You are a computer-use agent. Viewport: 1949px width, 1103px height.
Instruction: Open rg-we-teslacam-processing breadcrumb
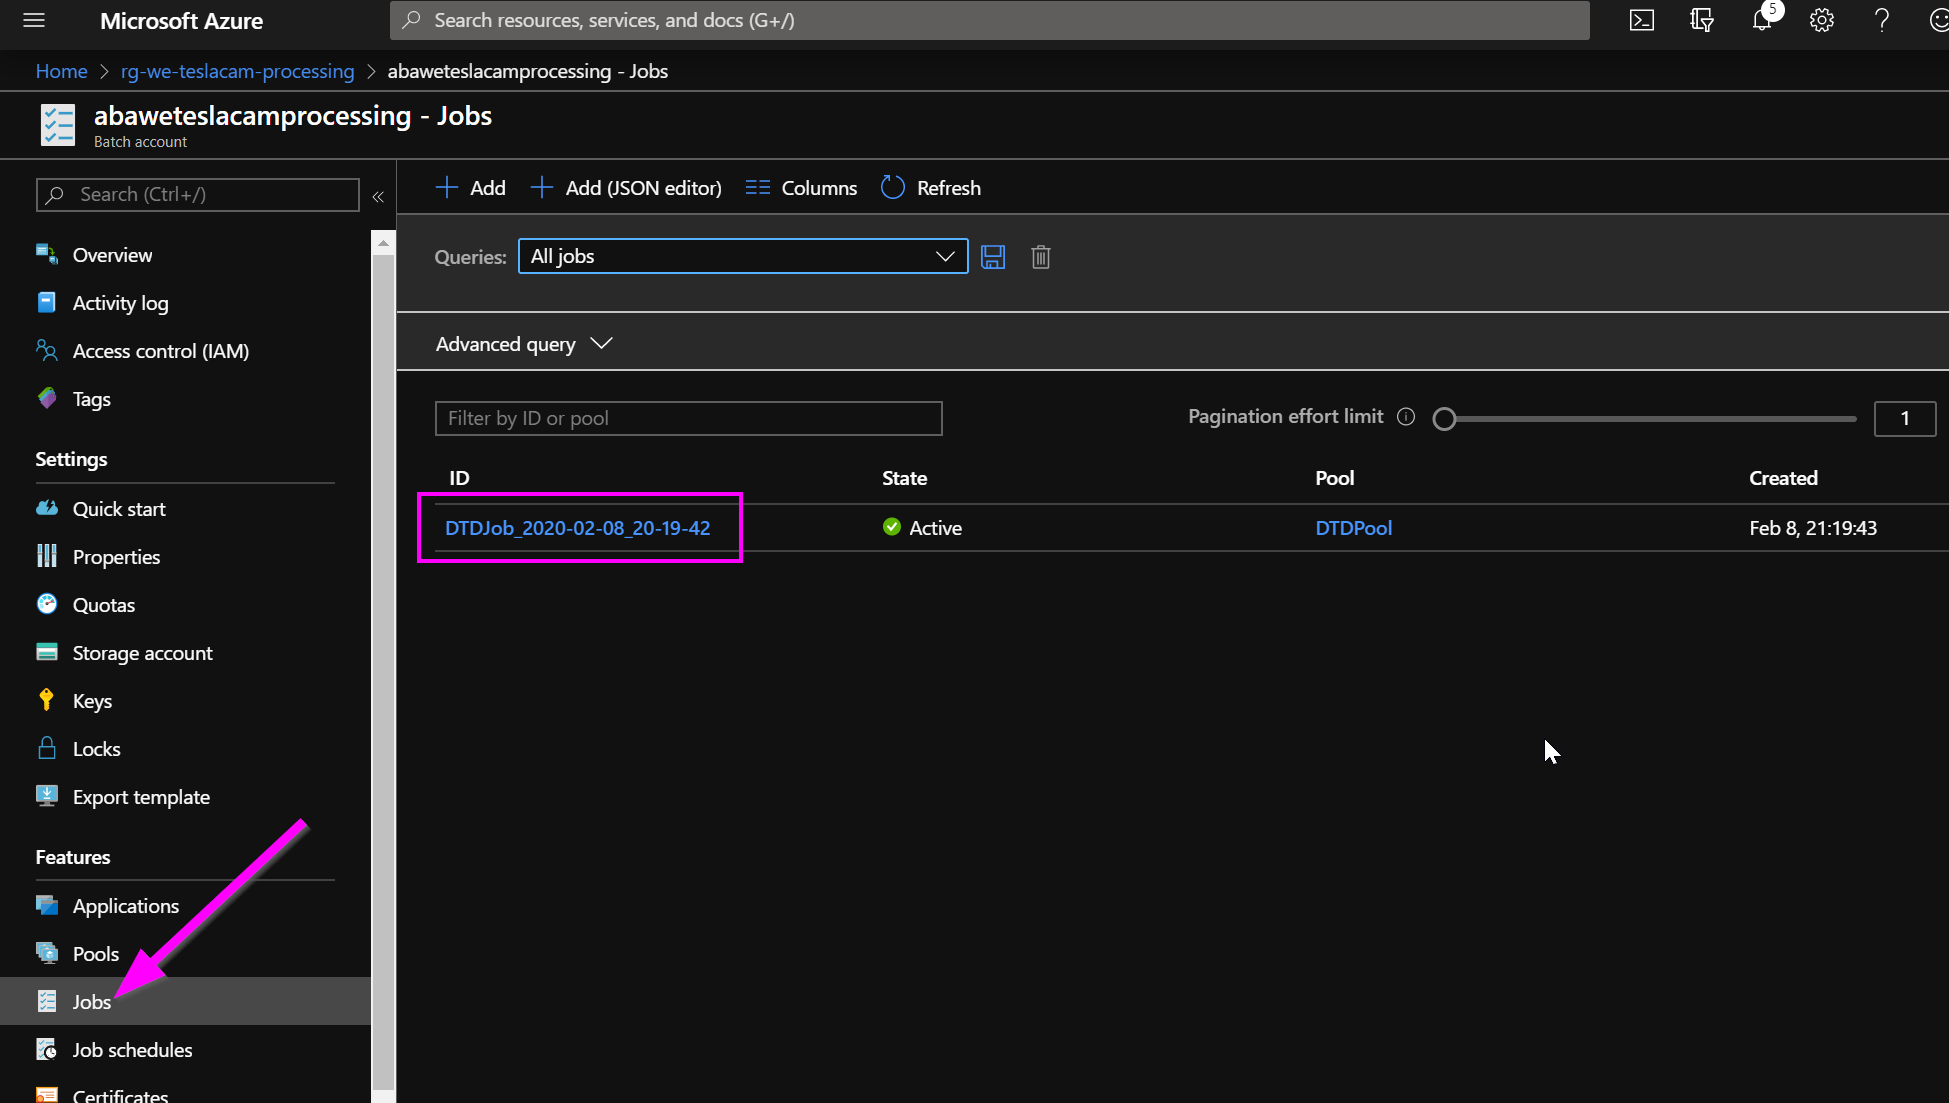[238, 71]
